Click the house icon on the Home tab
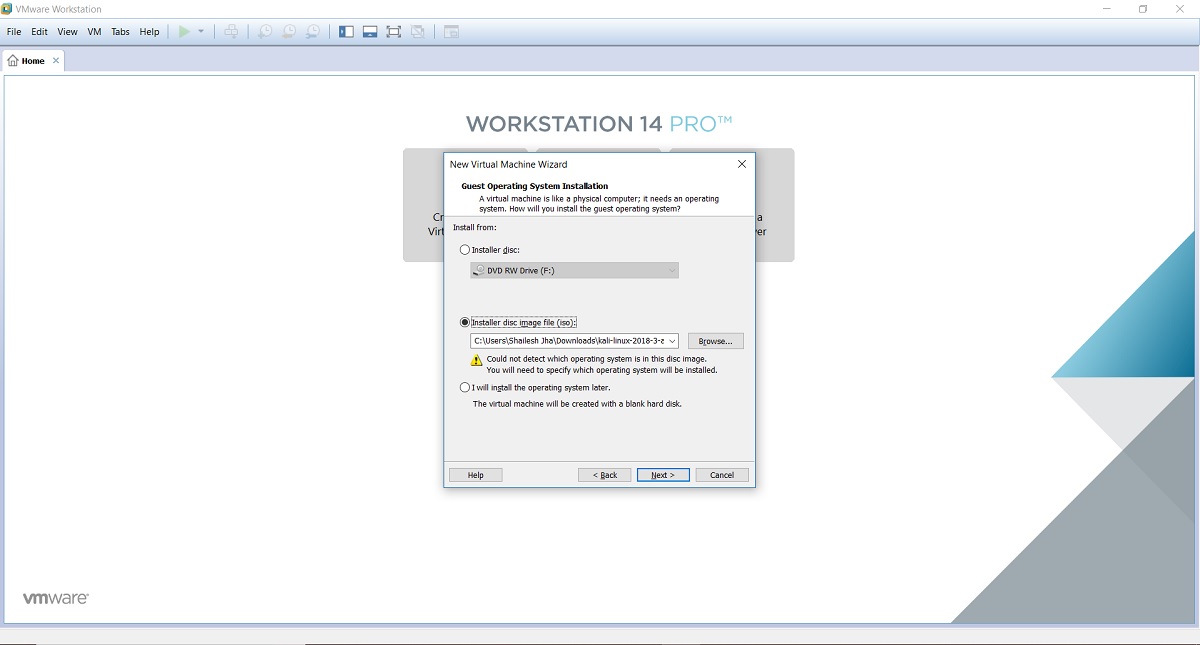Viewport: 1200px width, 645px height. click(13, 61)
